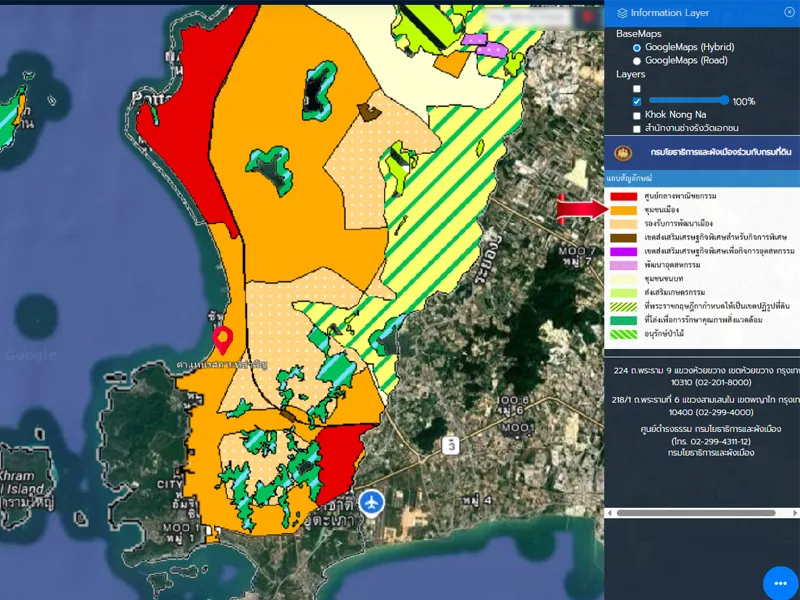
Task: Click the stacked layers icon in panel header
Action: coord(622,13)
